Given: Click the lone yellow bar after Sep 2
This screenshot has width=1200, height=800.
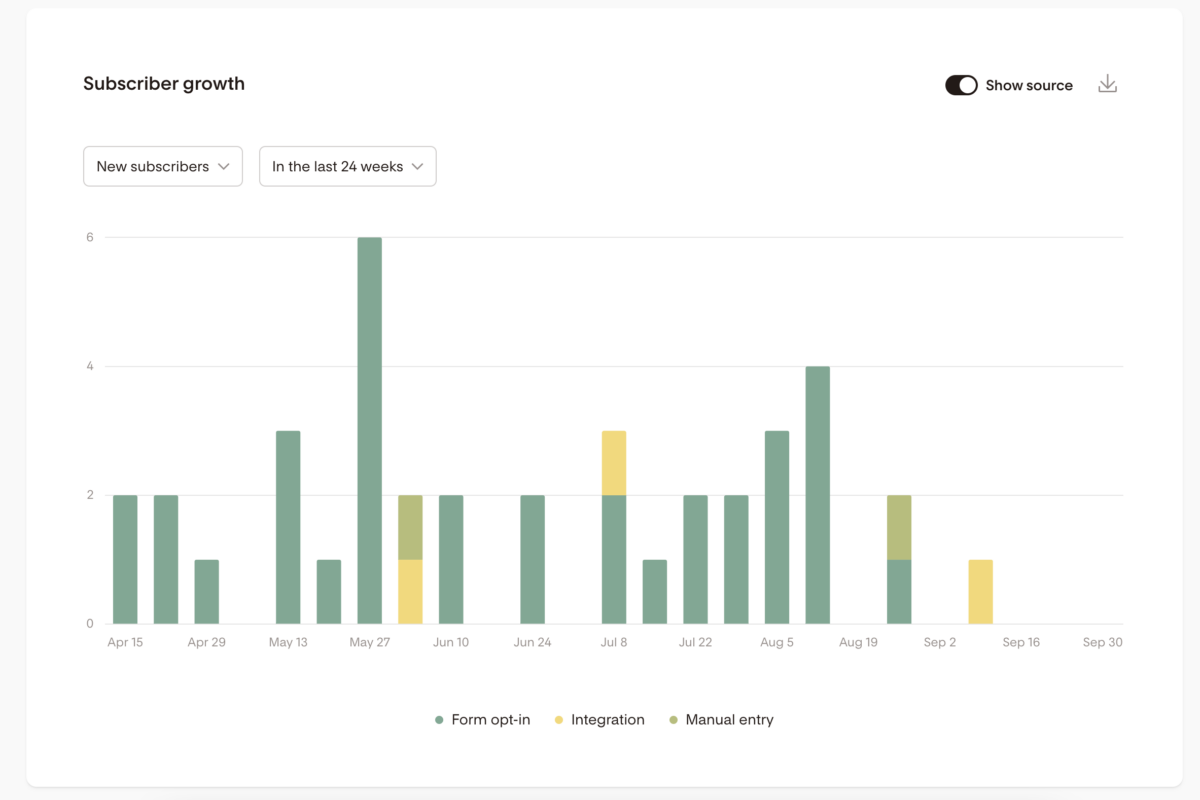Looking at the screenshot, I should pyautogui.click(x=981, y=592).
